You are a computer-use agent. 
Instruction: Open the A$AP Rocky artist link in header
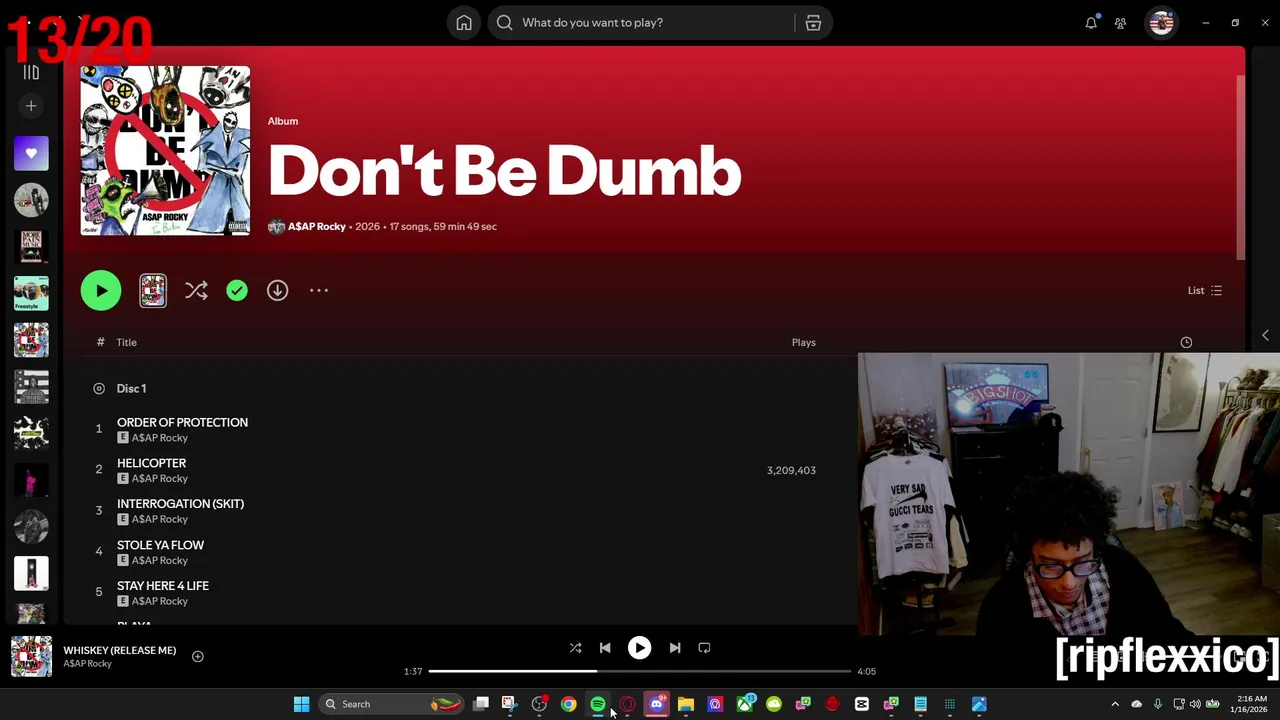tap(316, 227)
